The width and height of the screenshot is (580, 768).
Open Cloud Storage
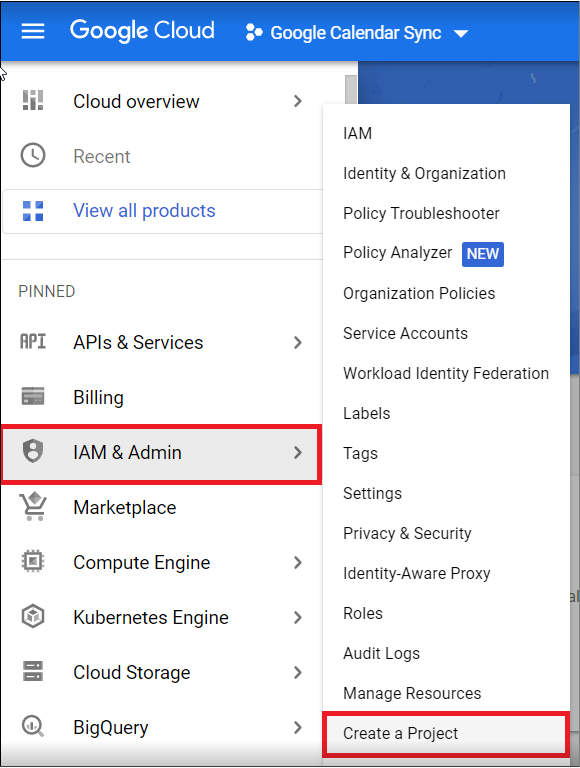click(132, 672)
